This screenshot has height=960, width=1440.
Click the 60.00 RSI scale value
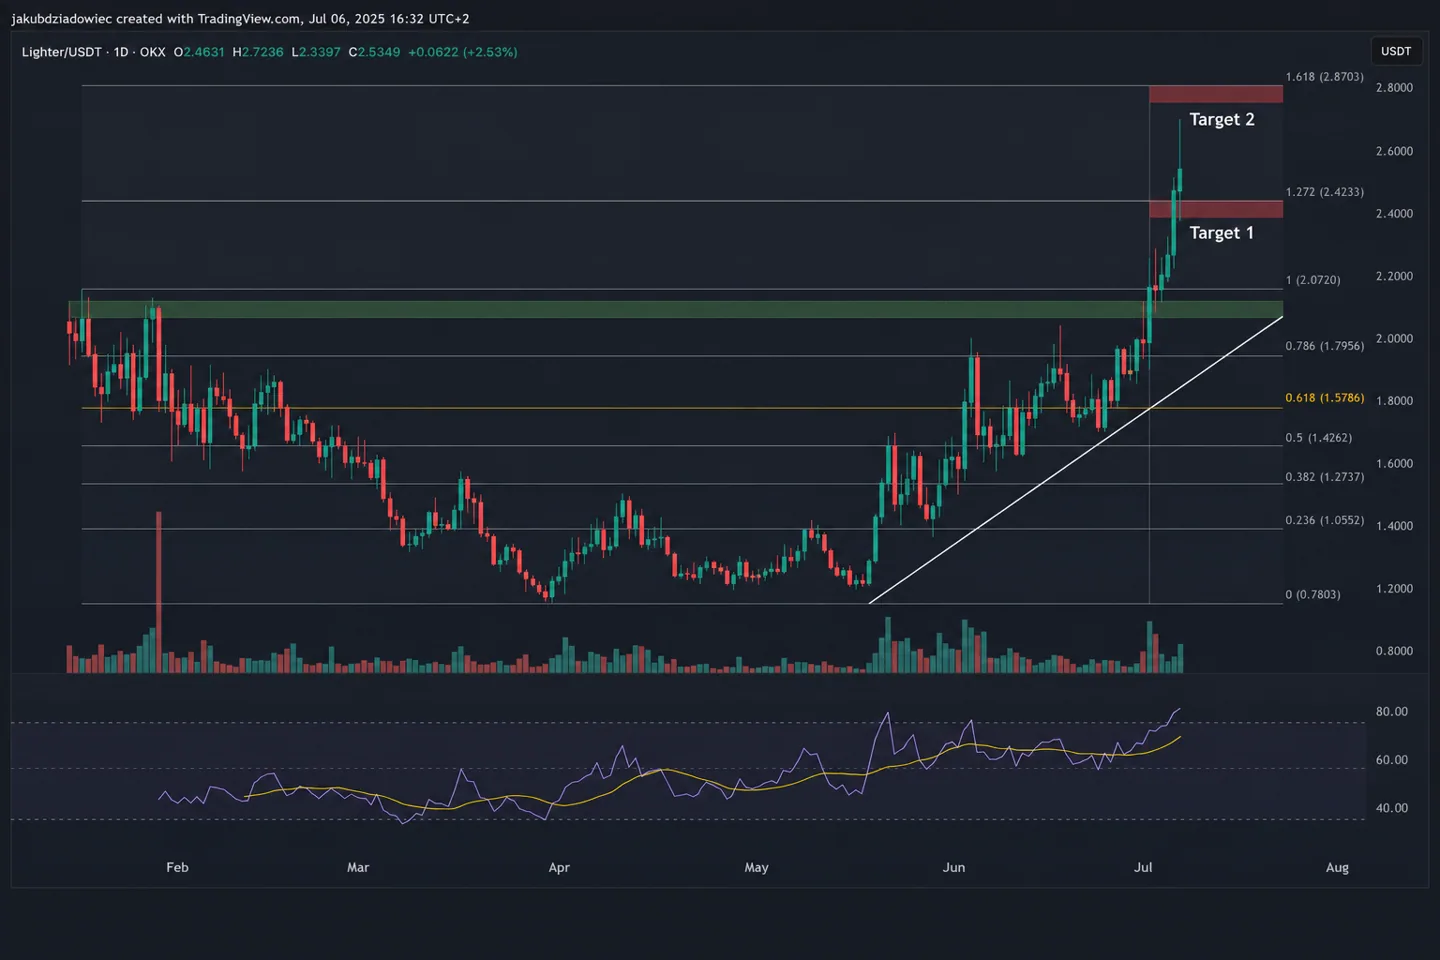pyautogui.click(x=1392, y=760)
